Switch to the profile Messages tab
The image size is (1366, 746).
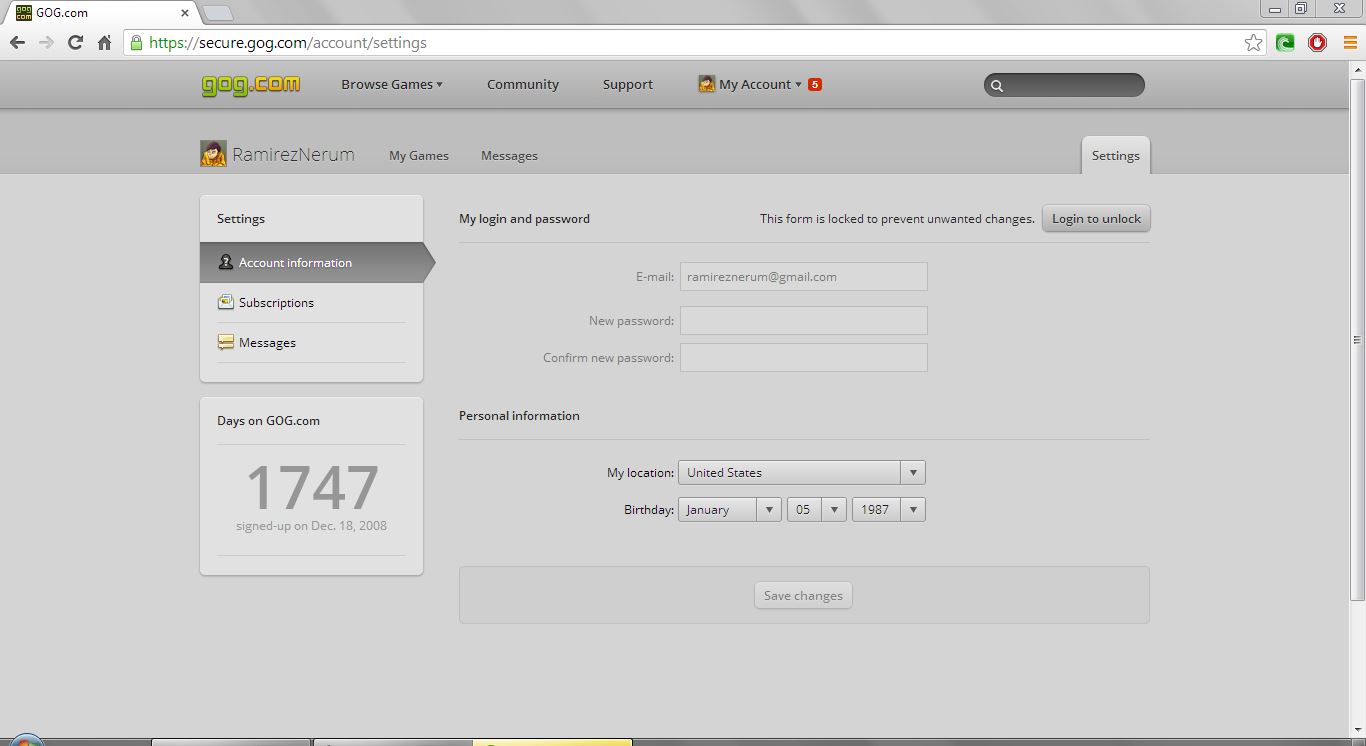(x=509, y=155)
